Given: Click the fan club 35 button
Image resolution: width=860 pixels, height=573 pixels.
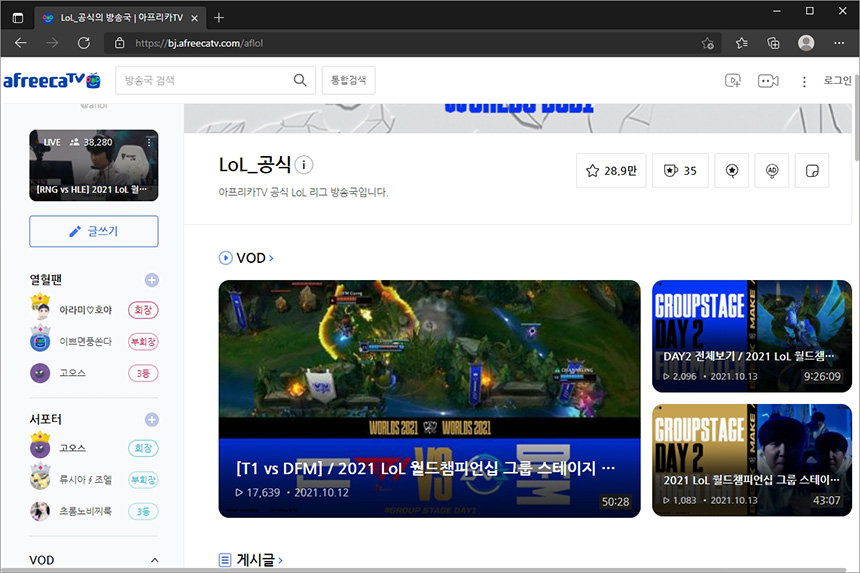Looking at the screenshot, I should (680, 171).
